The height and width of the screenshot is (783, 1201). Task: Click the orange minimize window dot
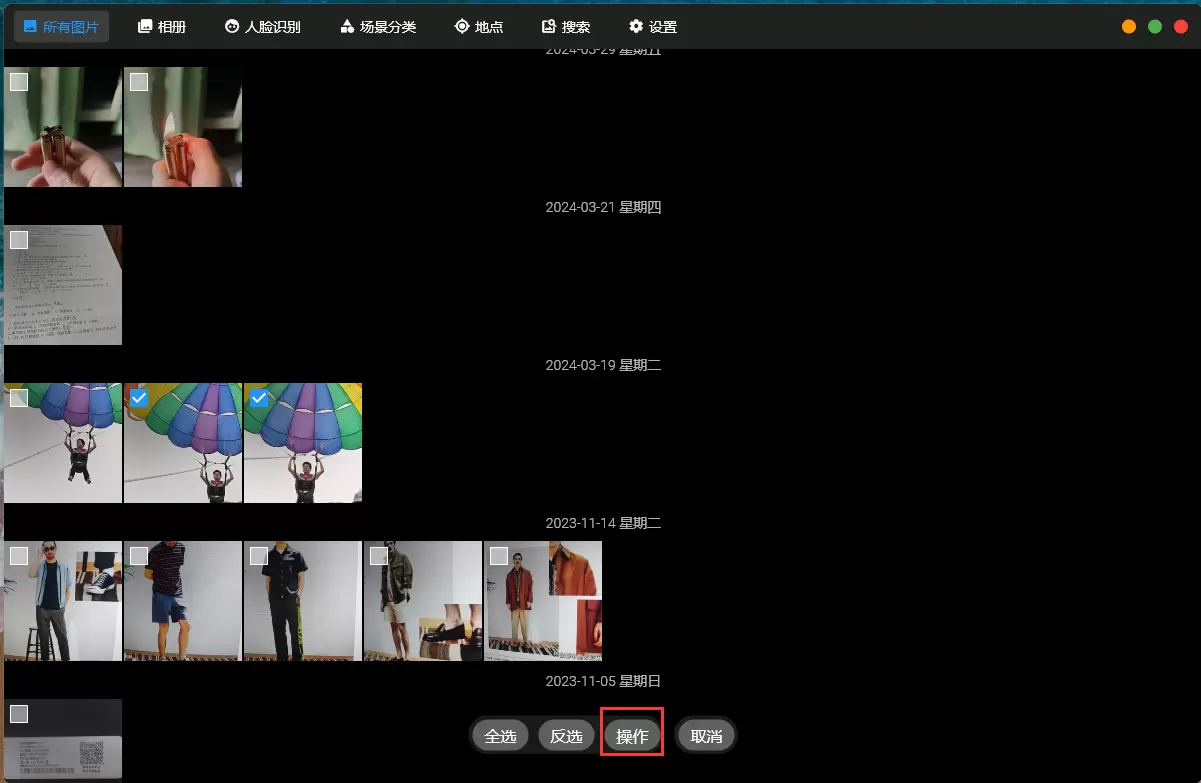[x=1129, y=27]
